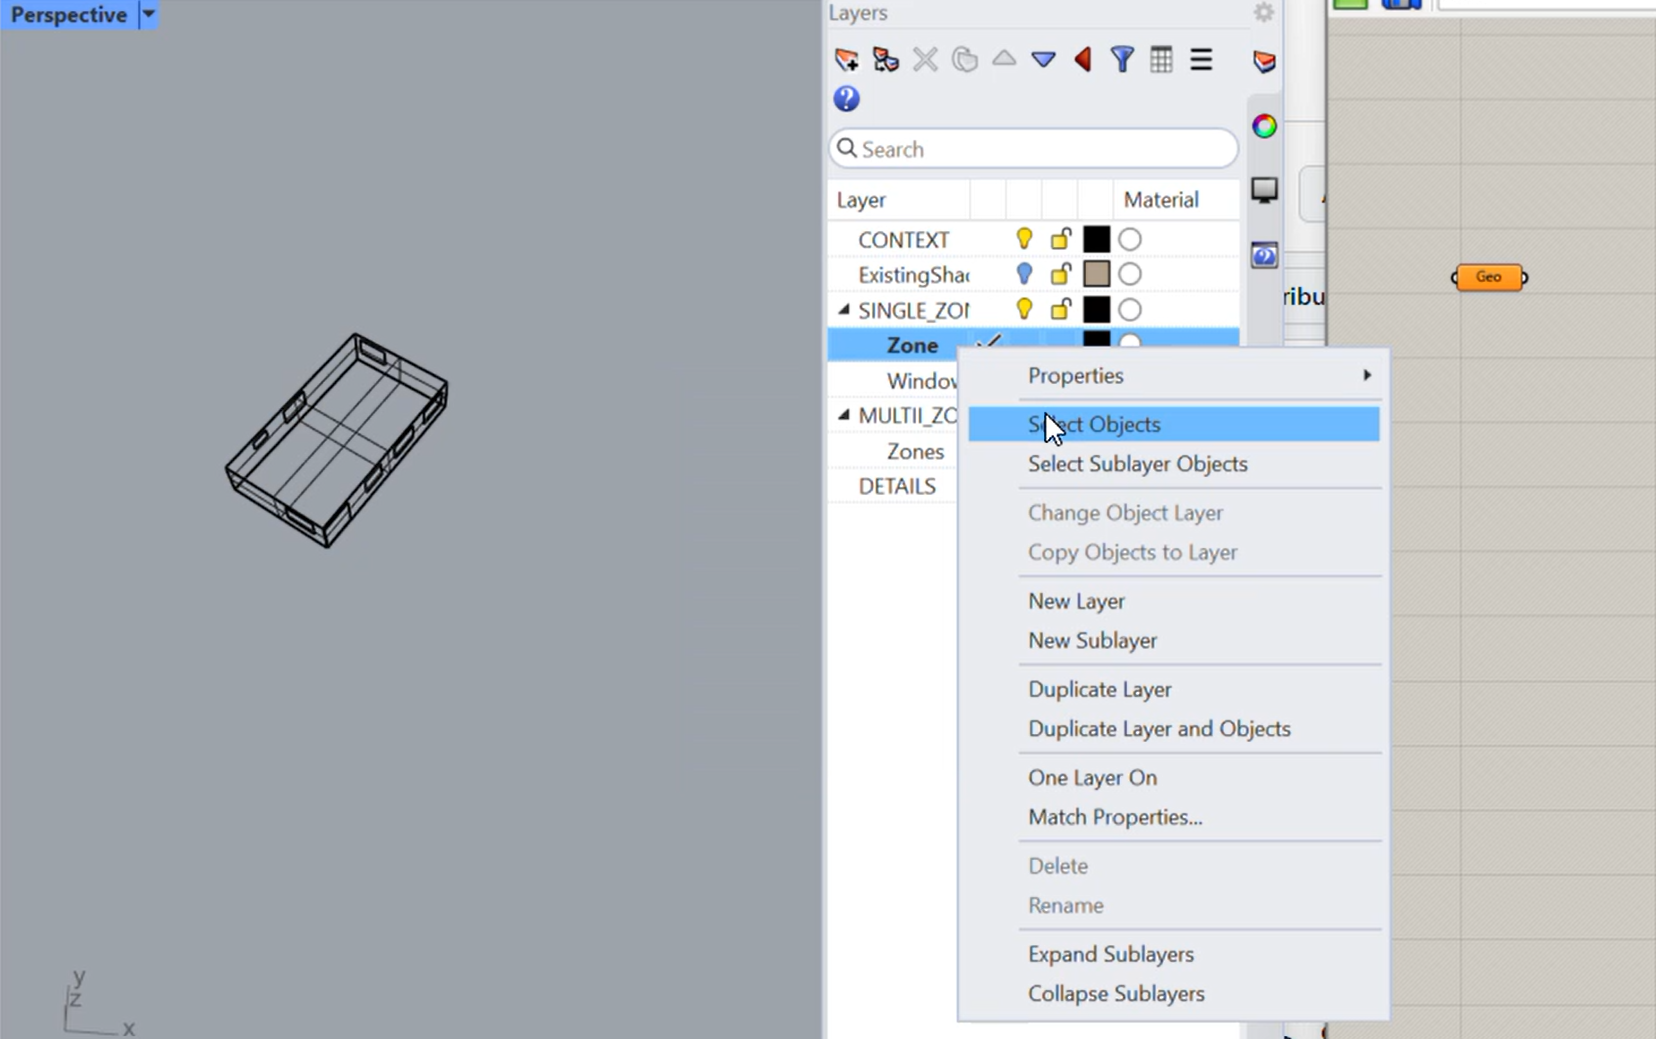Viewport: 1656px width, 1039px height.
Task: Collapse the MULTII_ZONE layer tree
Action: pos(844,415)
